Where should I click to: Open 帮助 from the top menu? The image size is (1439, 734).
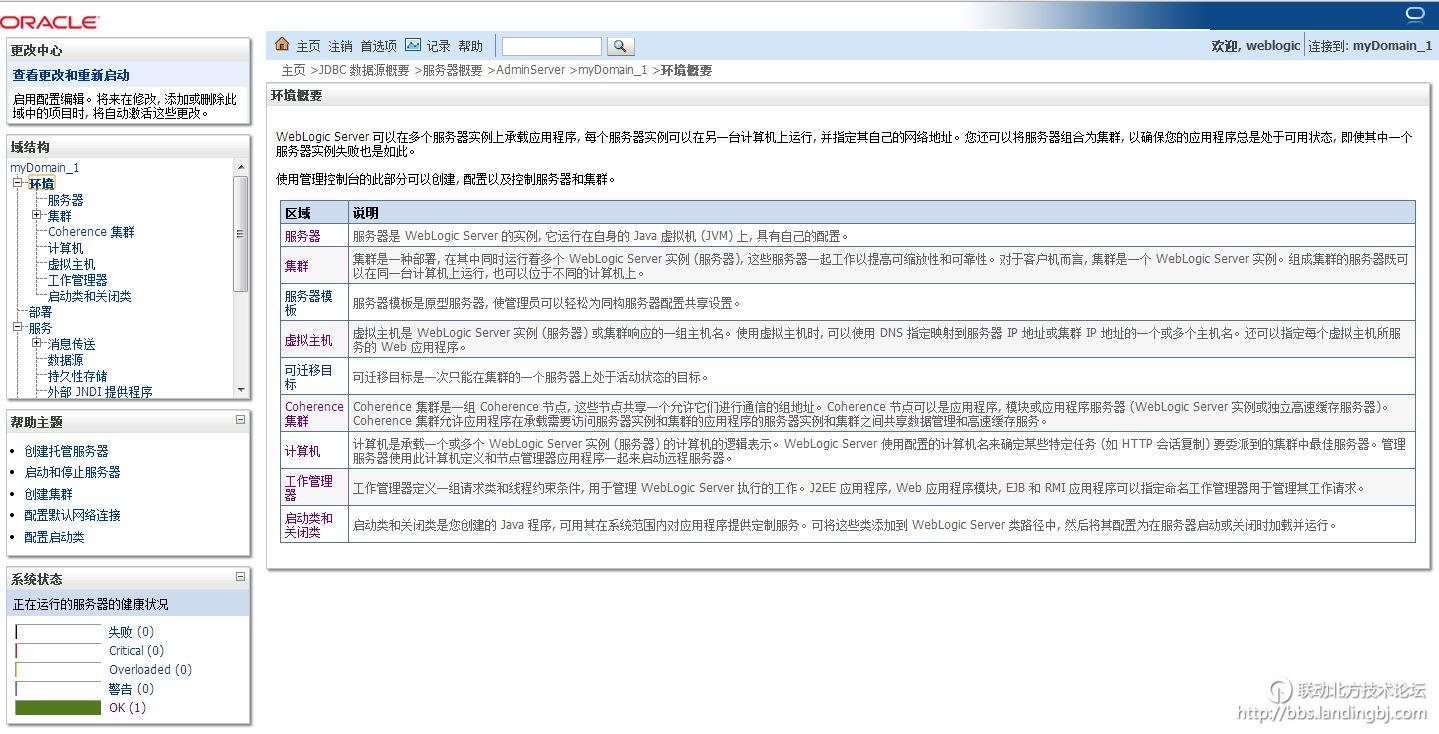[469, 45]
